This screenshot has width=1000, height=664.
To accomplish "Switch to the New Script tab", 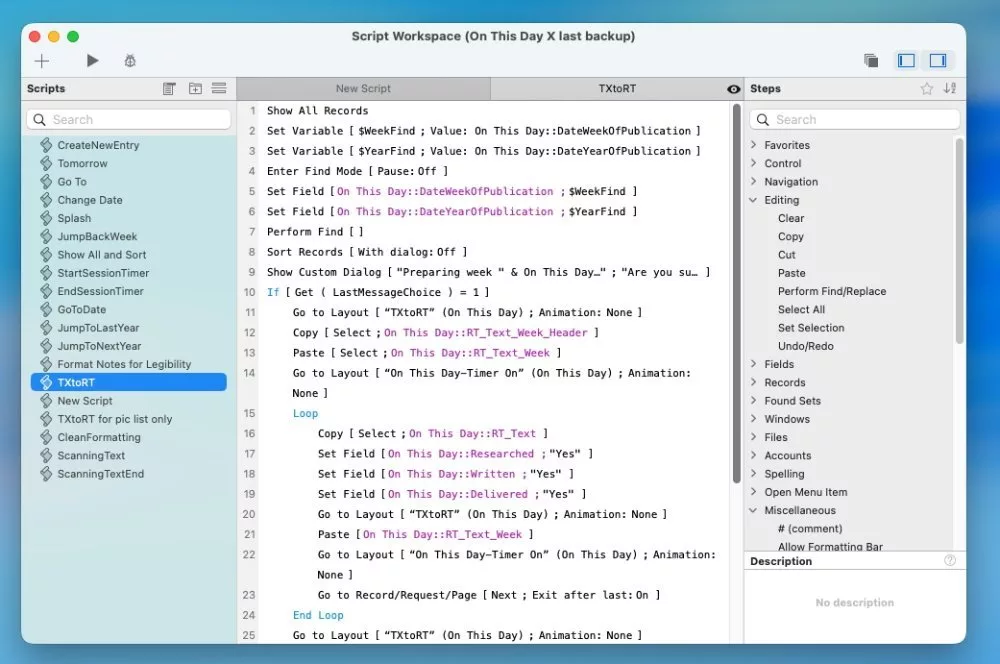I will pyautogui.click(x=363, y=88).
